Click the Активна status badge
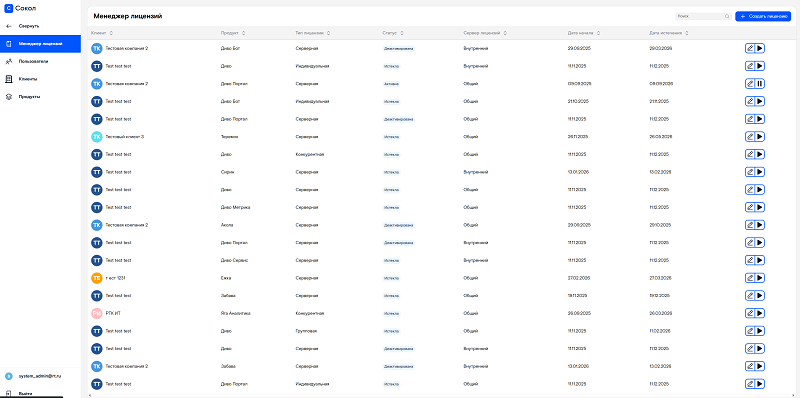The height and width of the screenshot is (398, 800). pos(392,84)
